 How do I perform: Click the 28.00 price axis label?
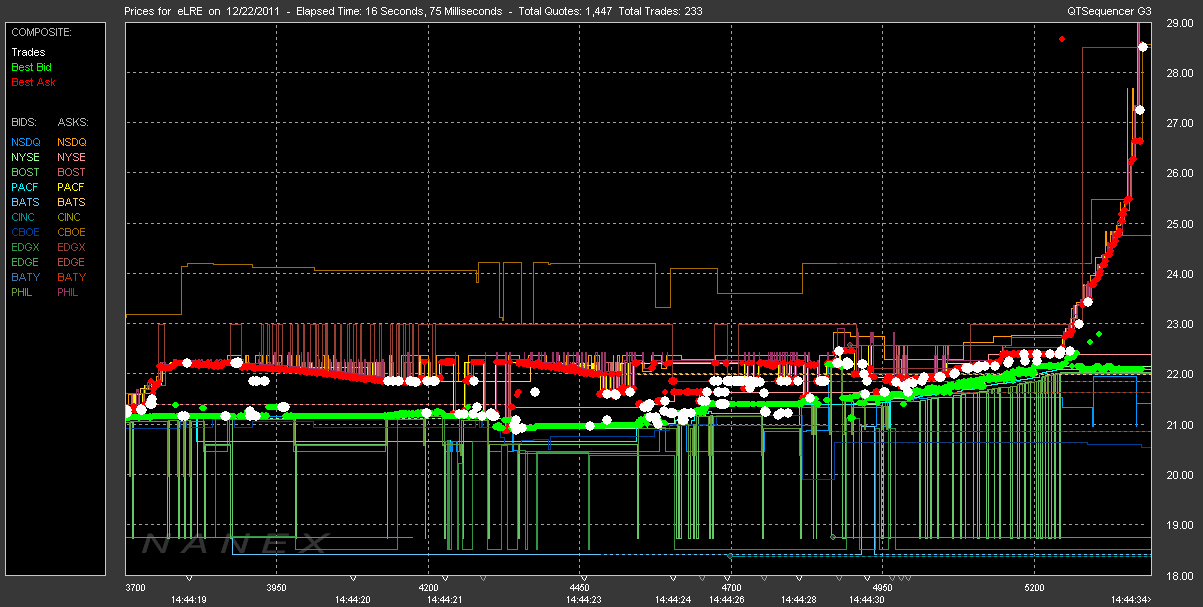pos(1180,73)
